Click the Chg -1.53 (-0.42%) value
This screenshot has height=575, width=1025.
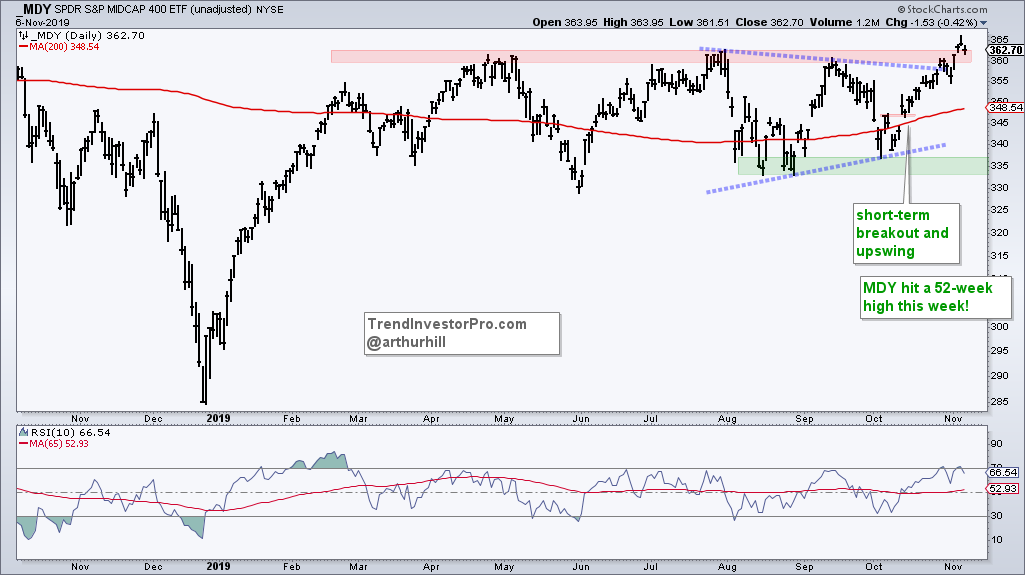click(932, 22)
